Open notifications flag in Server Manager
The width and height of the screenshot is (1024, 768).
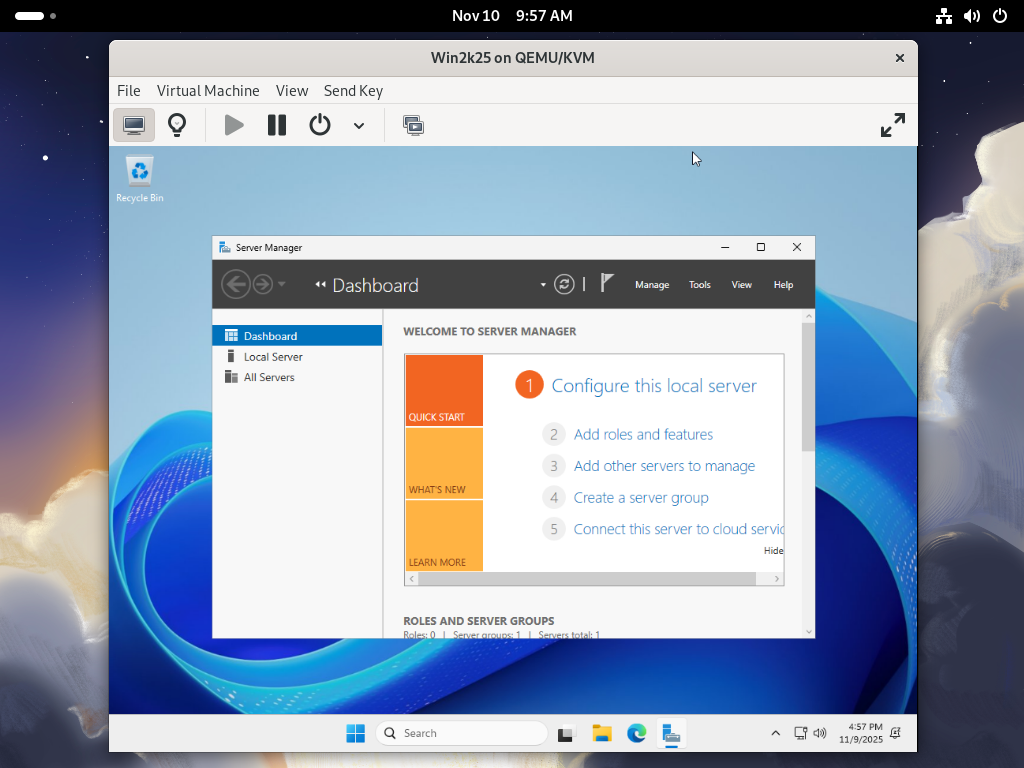[607, 283]
